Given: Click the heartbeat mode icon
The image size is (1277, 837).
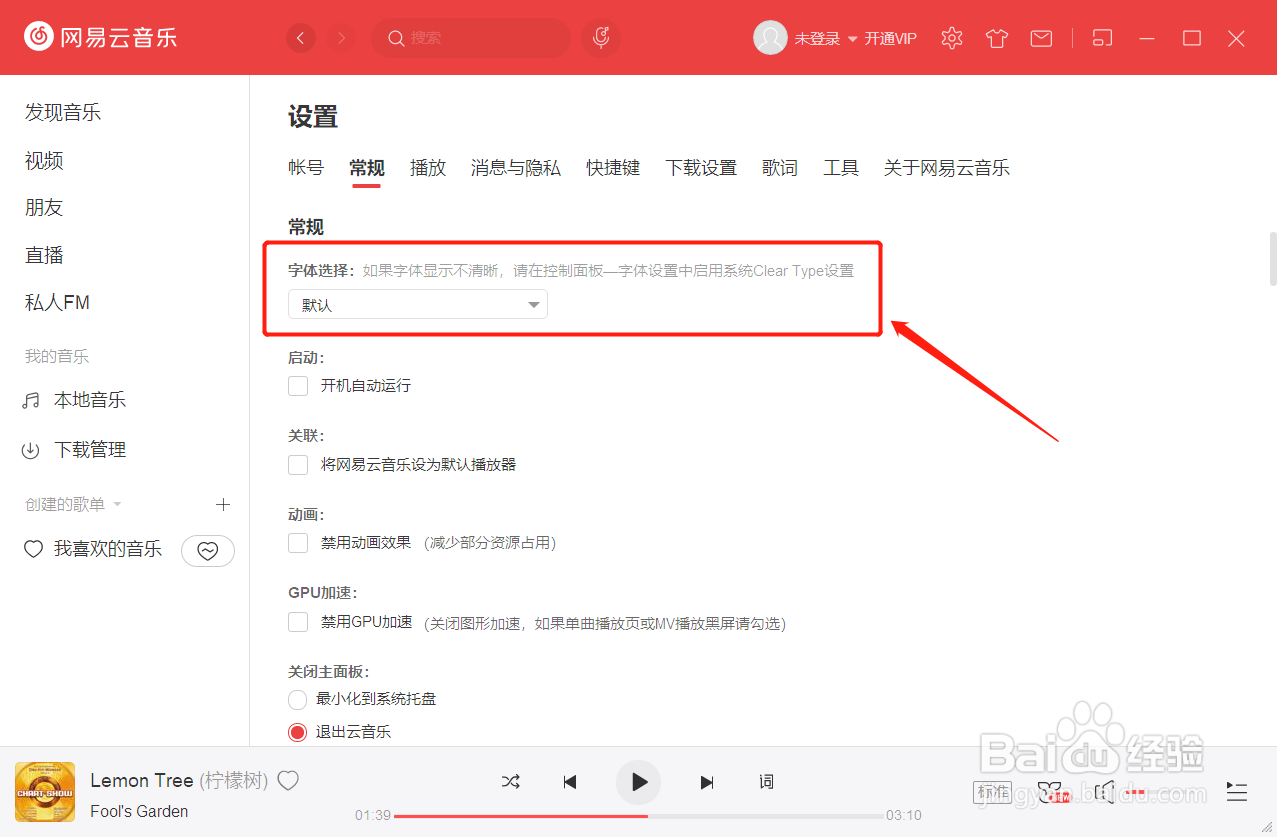Looking at the screenshot, I should tap(208, 551).
